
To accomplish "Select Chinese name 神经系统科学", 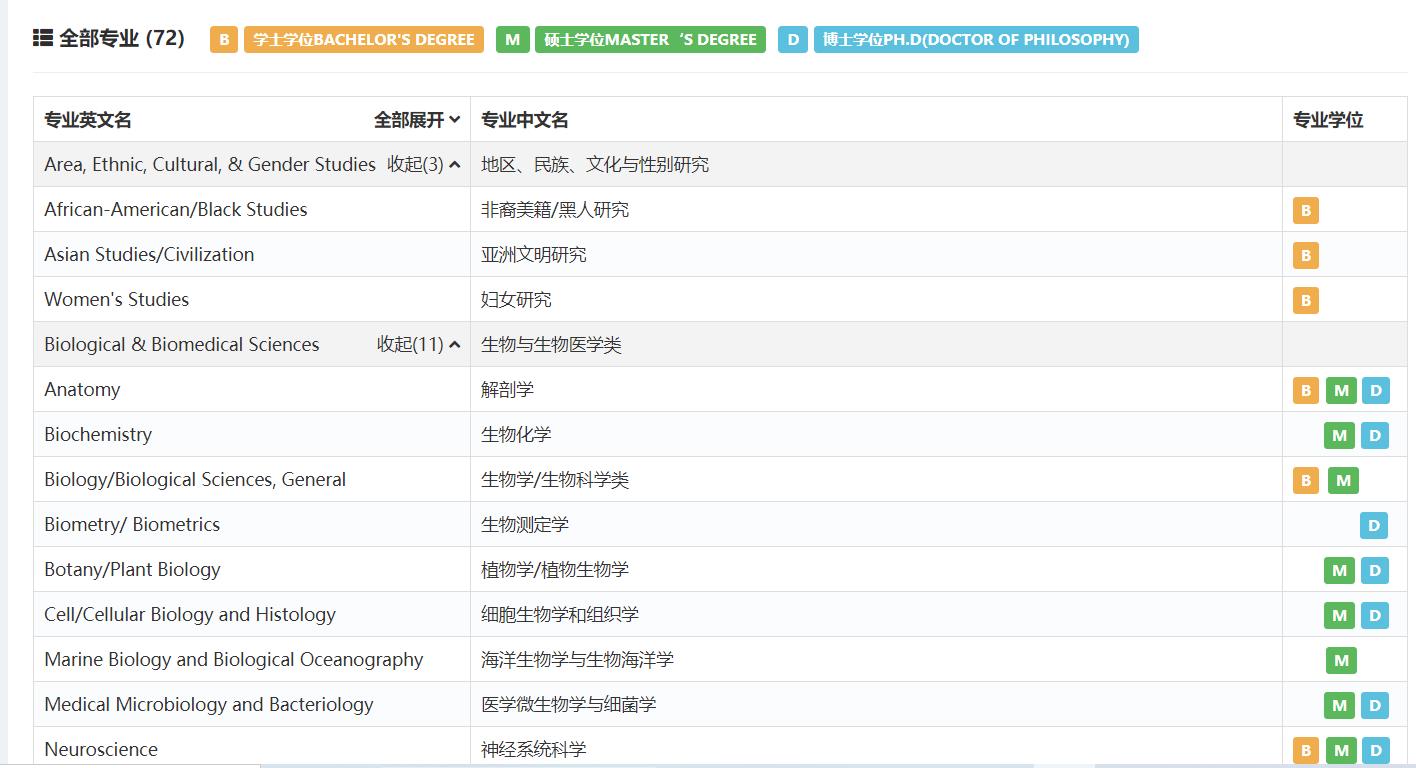I will (x=534, y=750).
